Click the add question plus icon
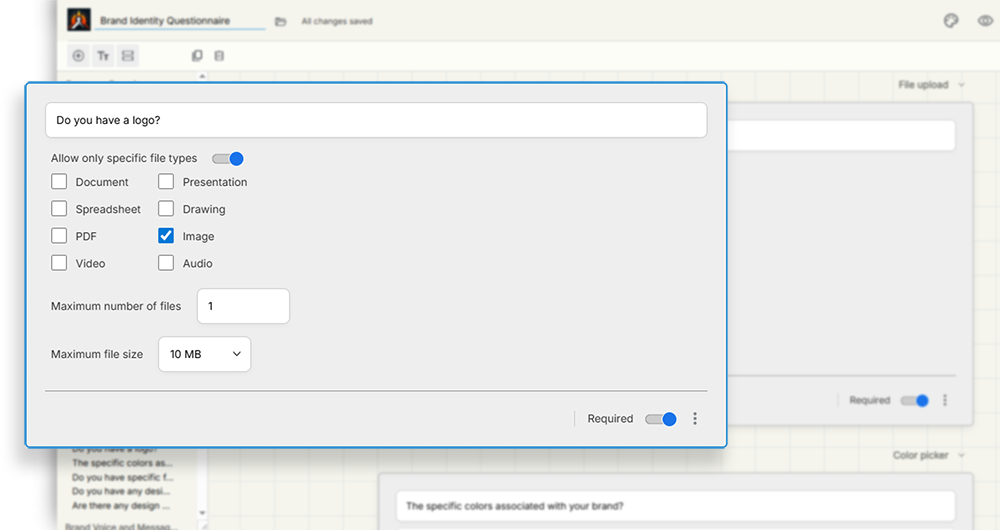Image resolution: width=1000 pixels, height=530 pixels. [79, 56]
